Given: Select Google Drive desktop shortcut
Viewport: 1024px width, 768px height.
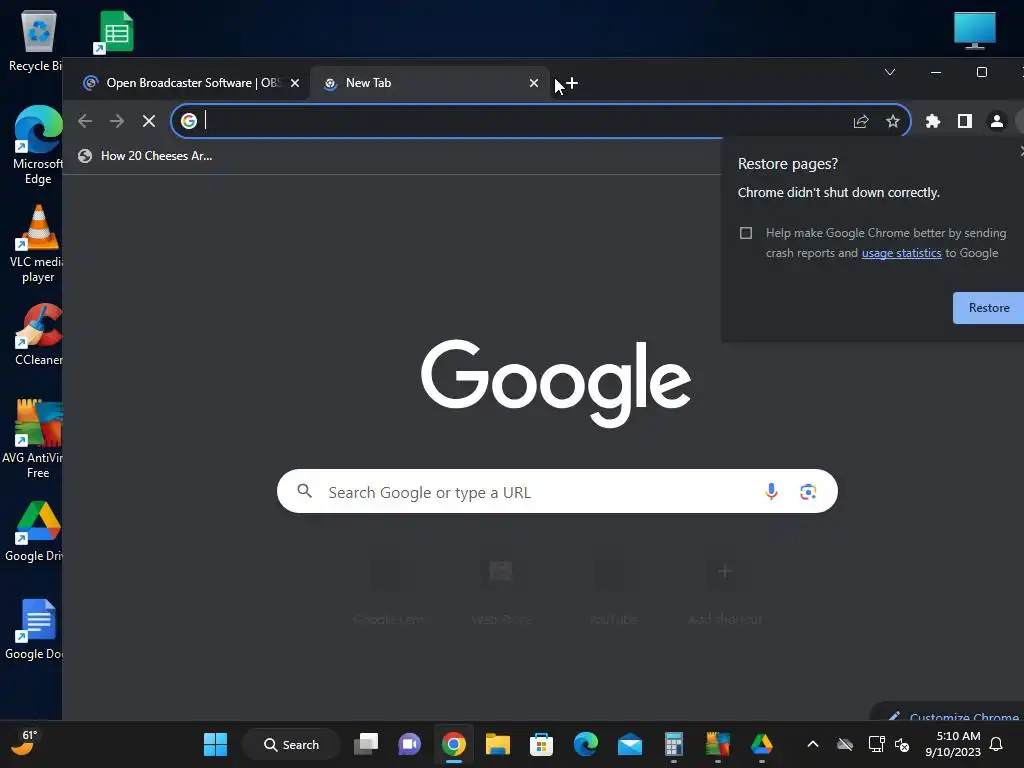Looking at the screenshot, I should coord(35,532).
